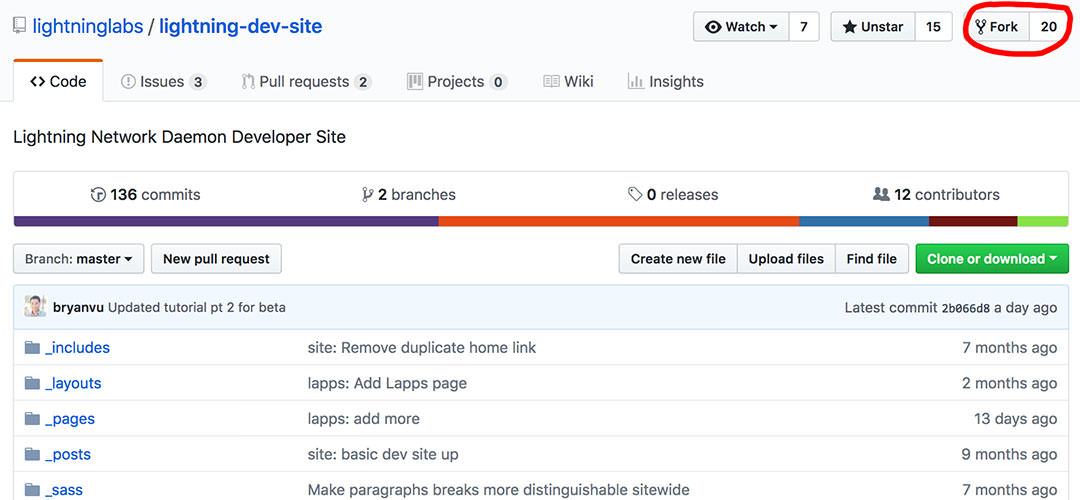
Task: Open the Watch notifications dropdown
Action: tap(741, 27)
